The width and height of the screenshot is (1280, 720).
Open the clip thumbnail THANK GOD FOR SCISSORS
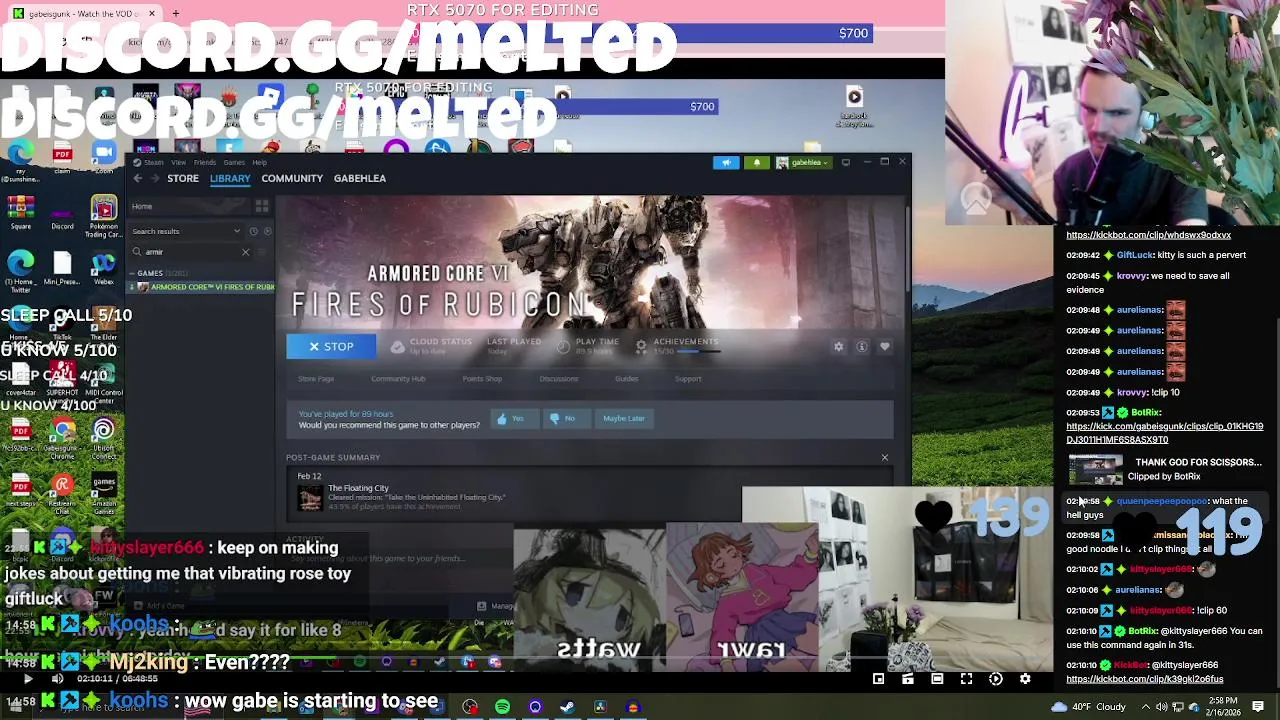[x=1096, y=469]
